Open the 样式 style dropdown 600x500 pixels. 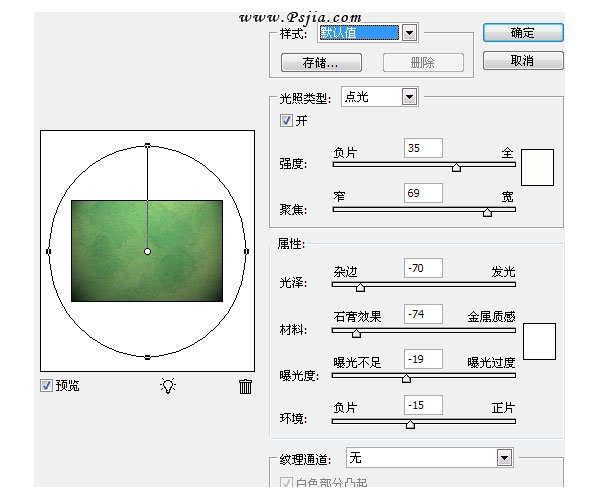(408, 33)
